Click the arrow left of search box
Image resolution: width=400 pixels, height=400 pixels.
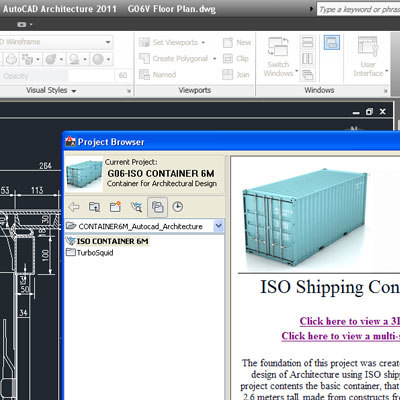pyautogui.click(x=311, y=9)
